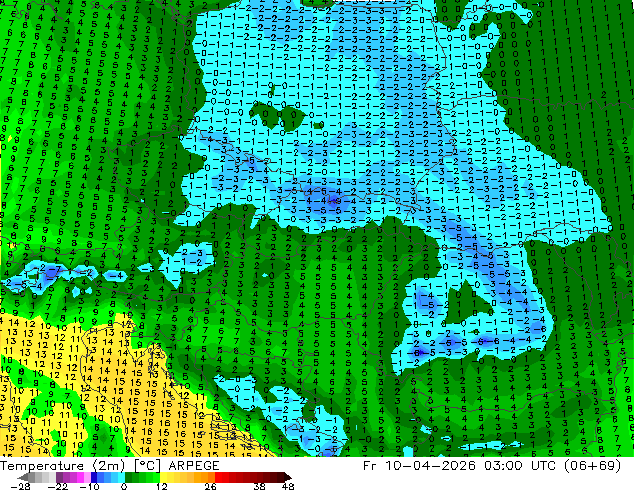The width and height of the screenshot is (634, 490).
Task: Click the date '10-04-2026' text
Action: coord(430,466)
